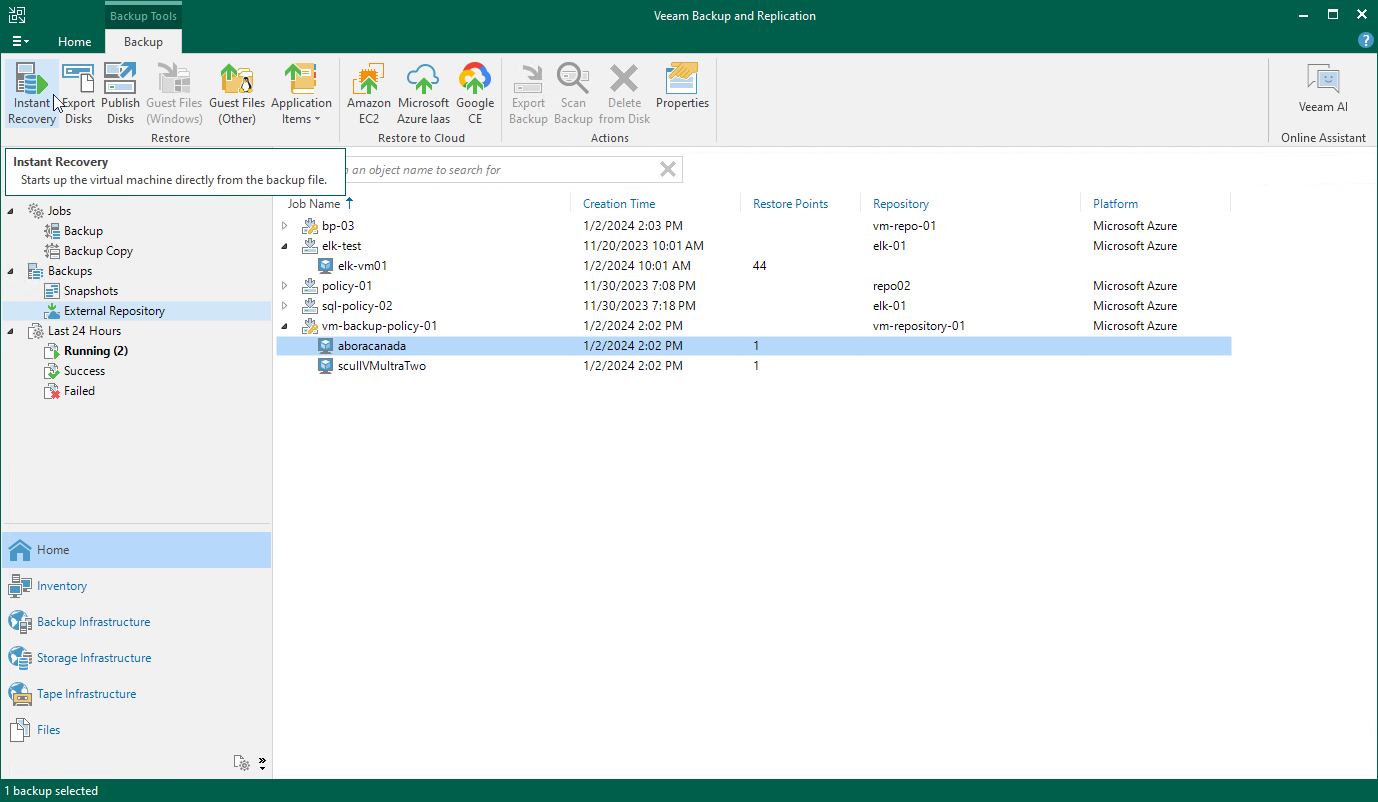Open the Inventory navigation view
Viewport: 1378px width, 802px height.
pyautogui.click(x=136, y=586)
